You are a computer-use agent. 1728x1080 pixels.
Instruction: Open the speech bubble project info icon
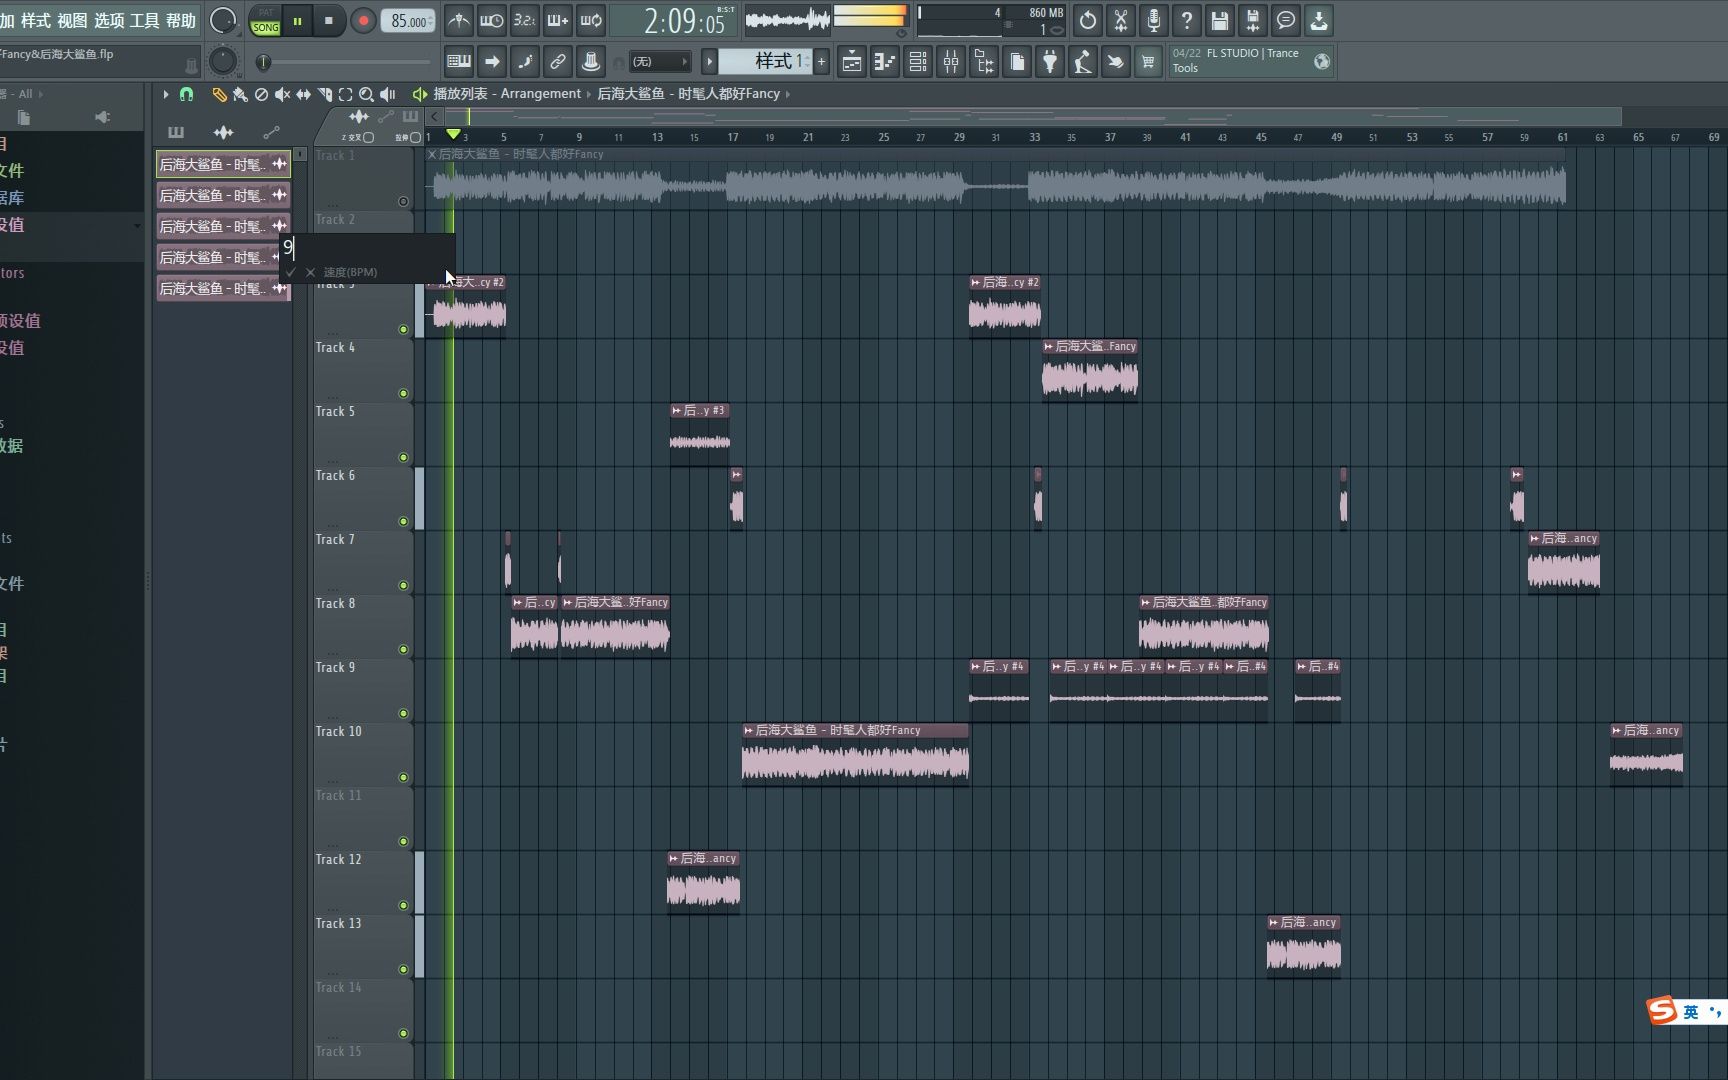(x=1286, y=20)
